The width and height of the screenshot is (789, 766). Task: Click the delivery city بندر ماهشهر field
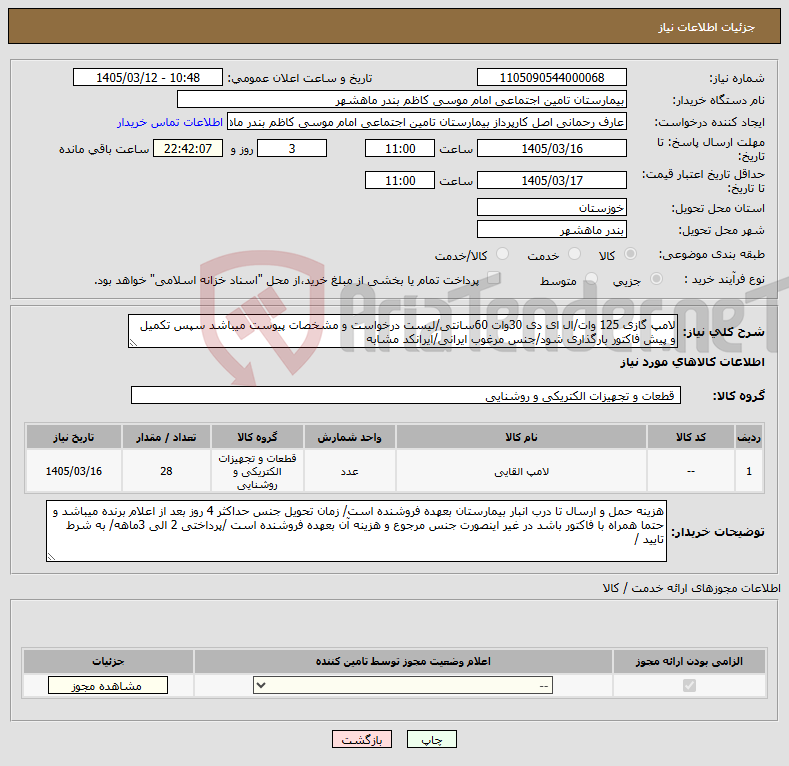tap(551, 229)
